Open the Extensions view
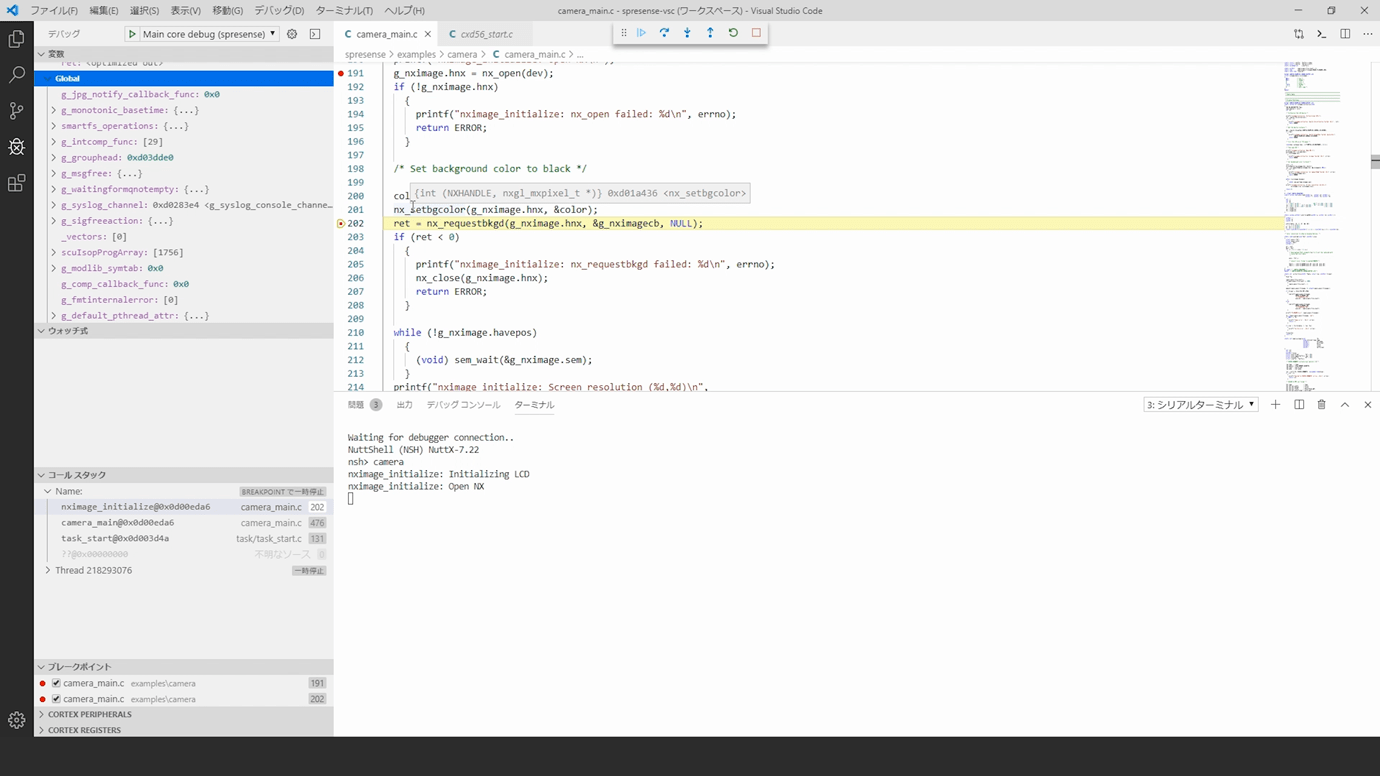This screenshot has height=776, width=1380. click(x=16, y=183)
